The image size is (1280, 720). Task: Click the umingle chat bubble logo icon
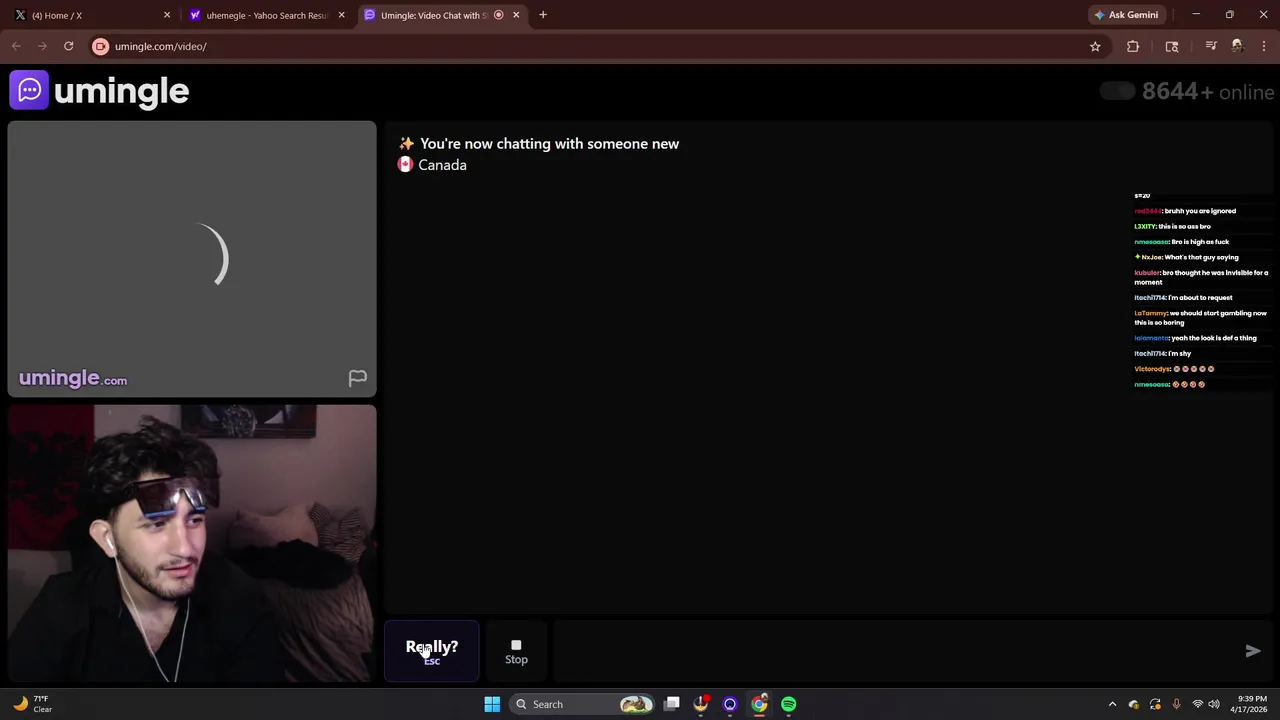[x=29, y=91]
